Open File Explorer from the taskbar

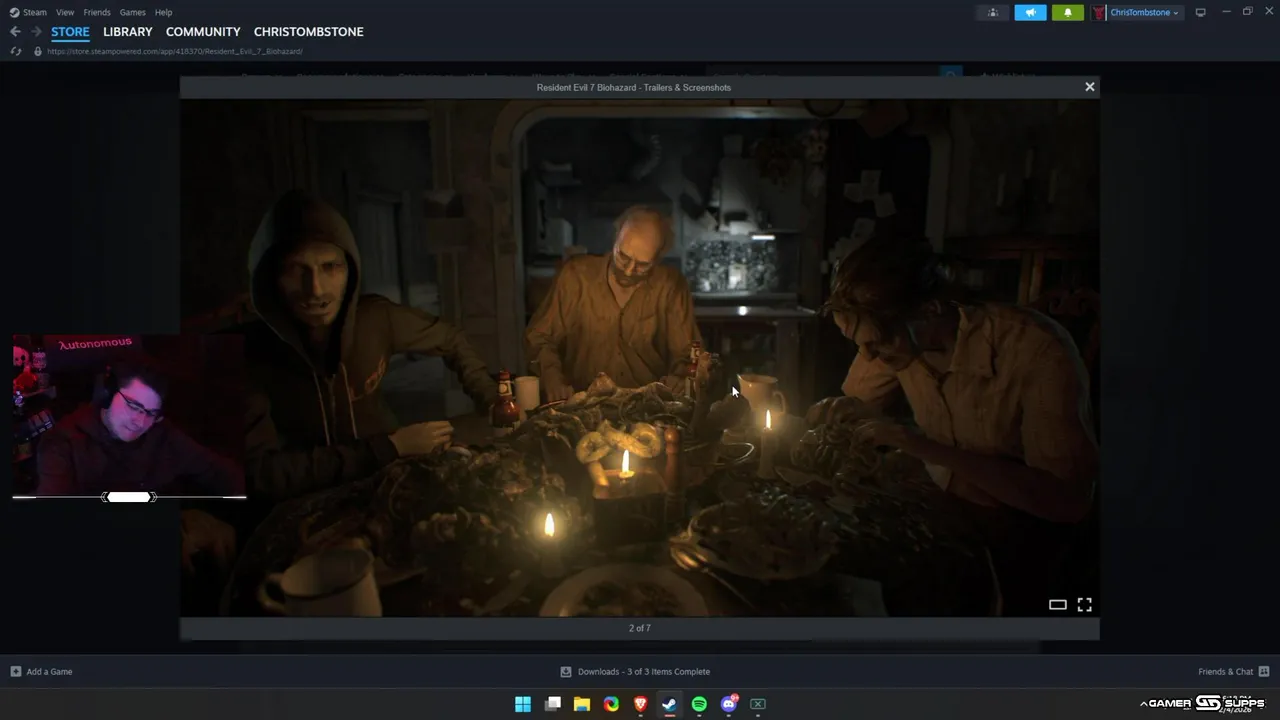pyautogui.click(x=582, y=704)
